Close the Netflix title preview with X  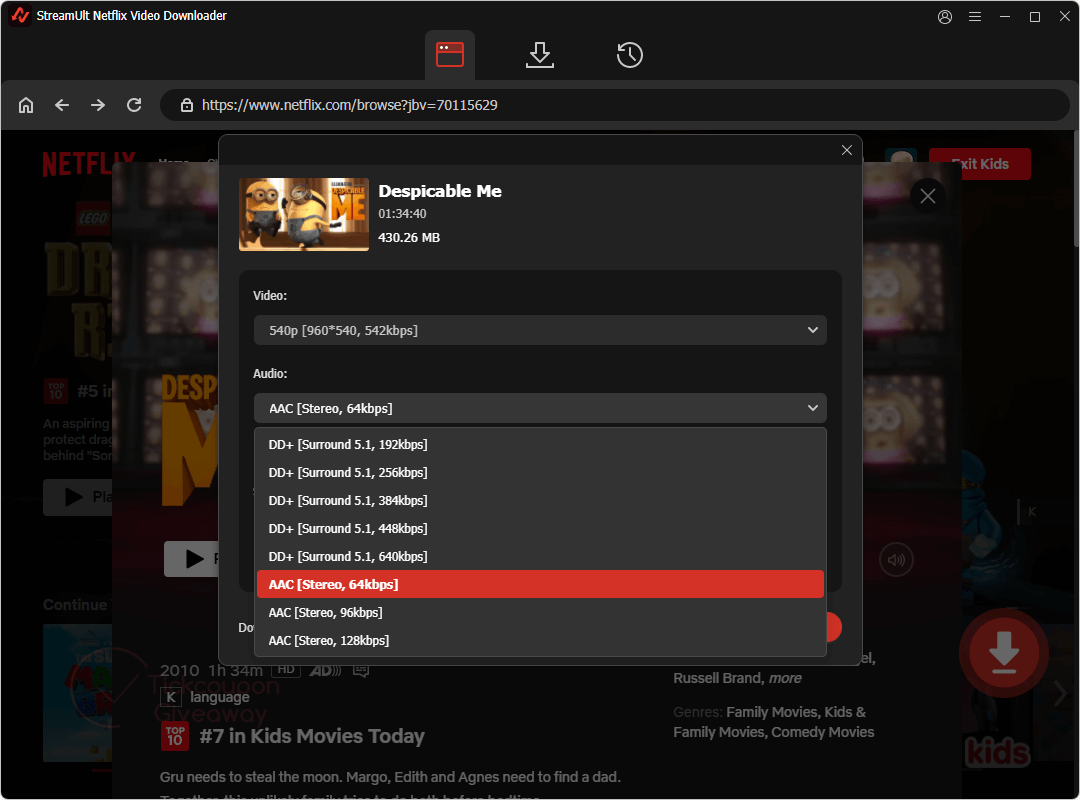(x=928, y=196)
